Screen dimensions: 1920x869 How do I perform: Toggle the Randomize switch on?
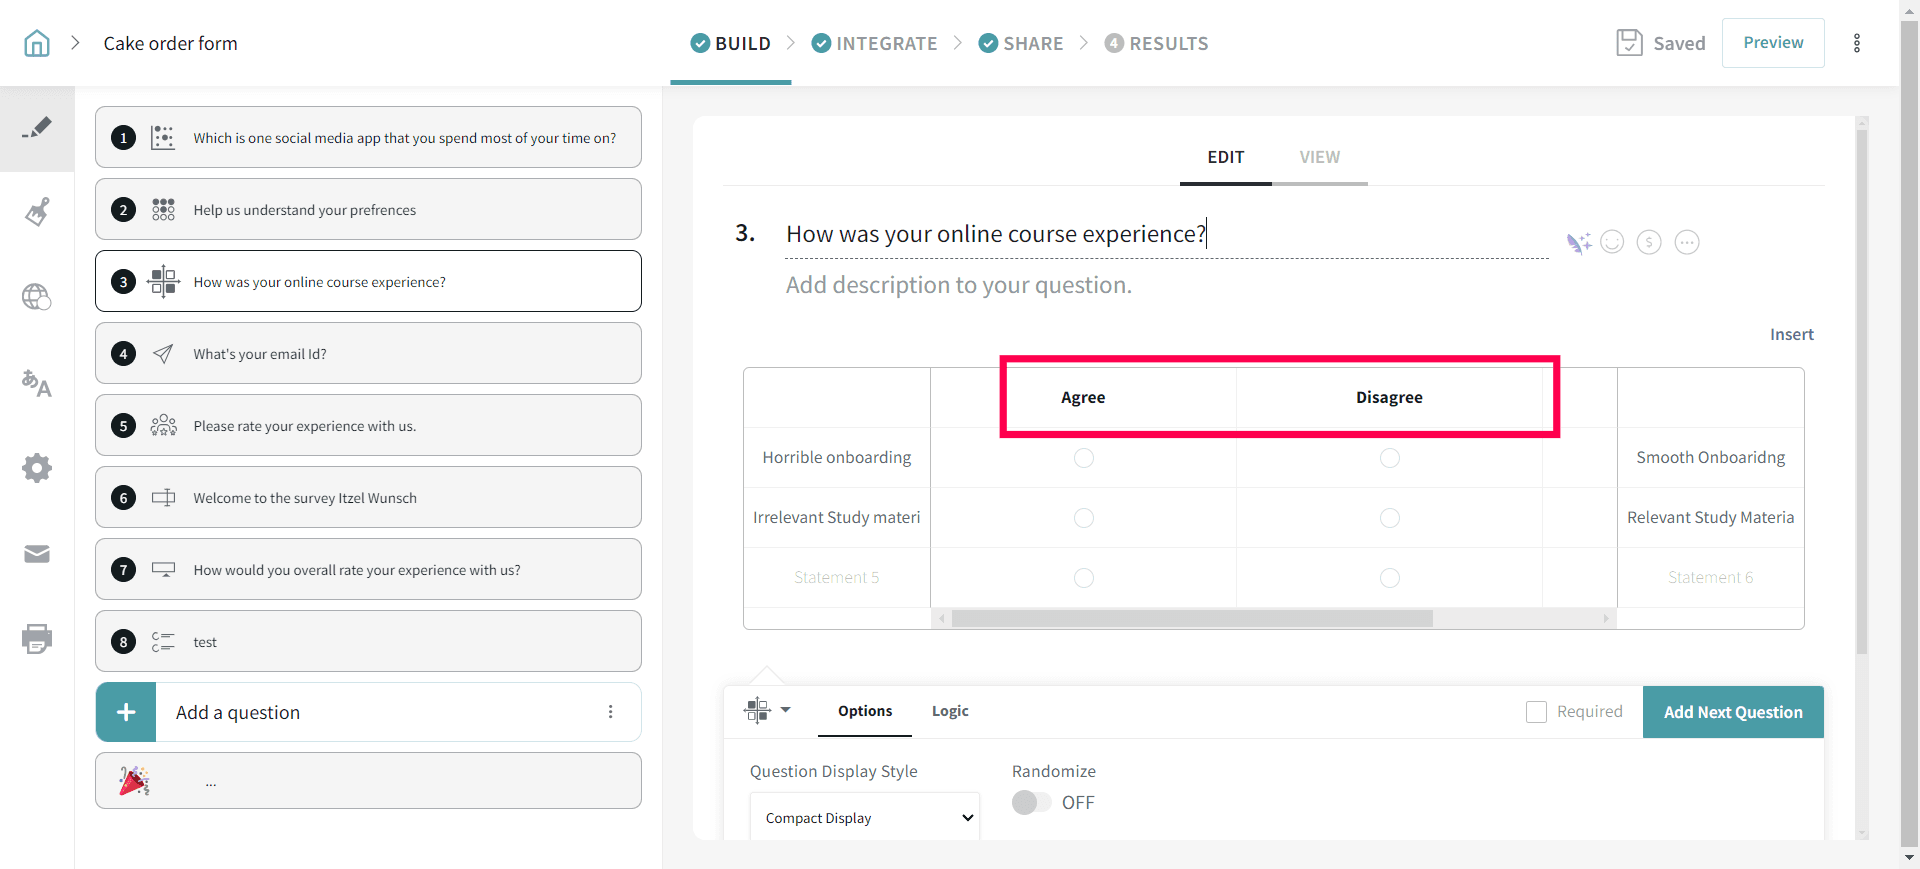pos(1031,803)
